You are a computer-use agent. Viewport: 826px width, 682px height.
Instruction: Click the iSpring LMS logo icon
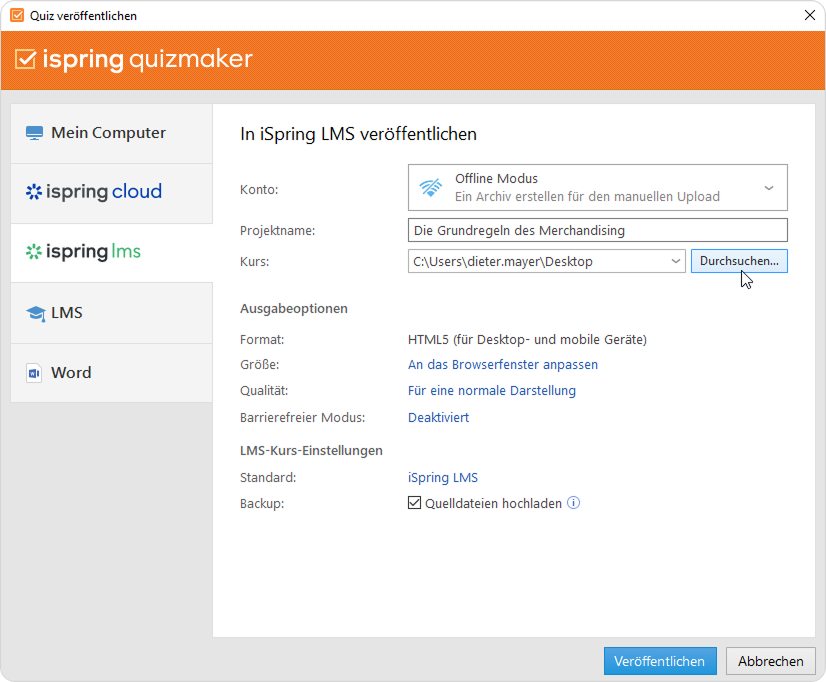coord(36,252)
